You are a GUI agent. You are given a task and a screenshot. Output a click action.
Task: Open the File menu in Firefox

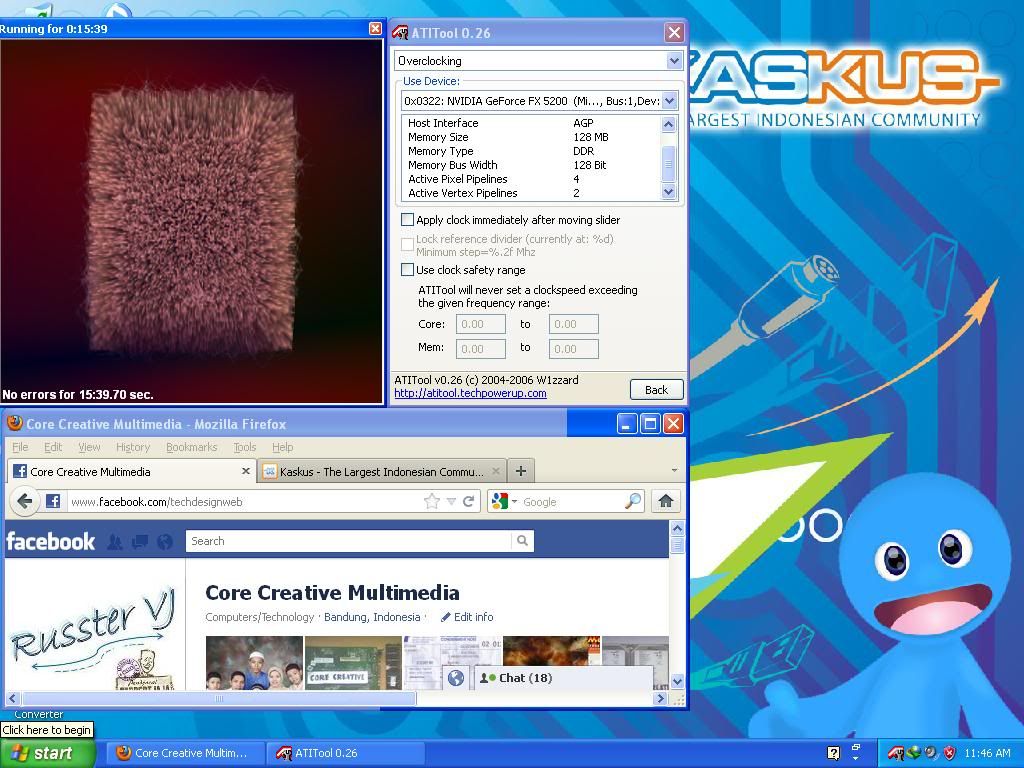(x=20, y=447)
